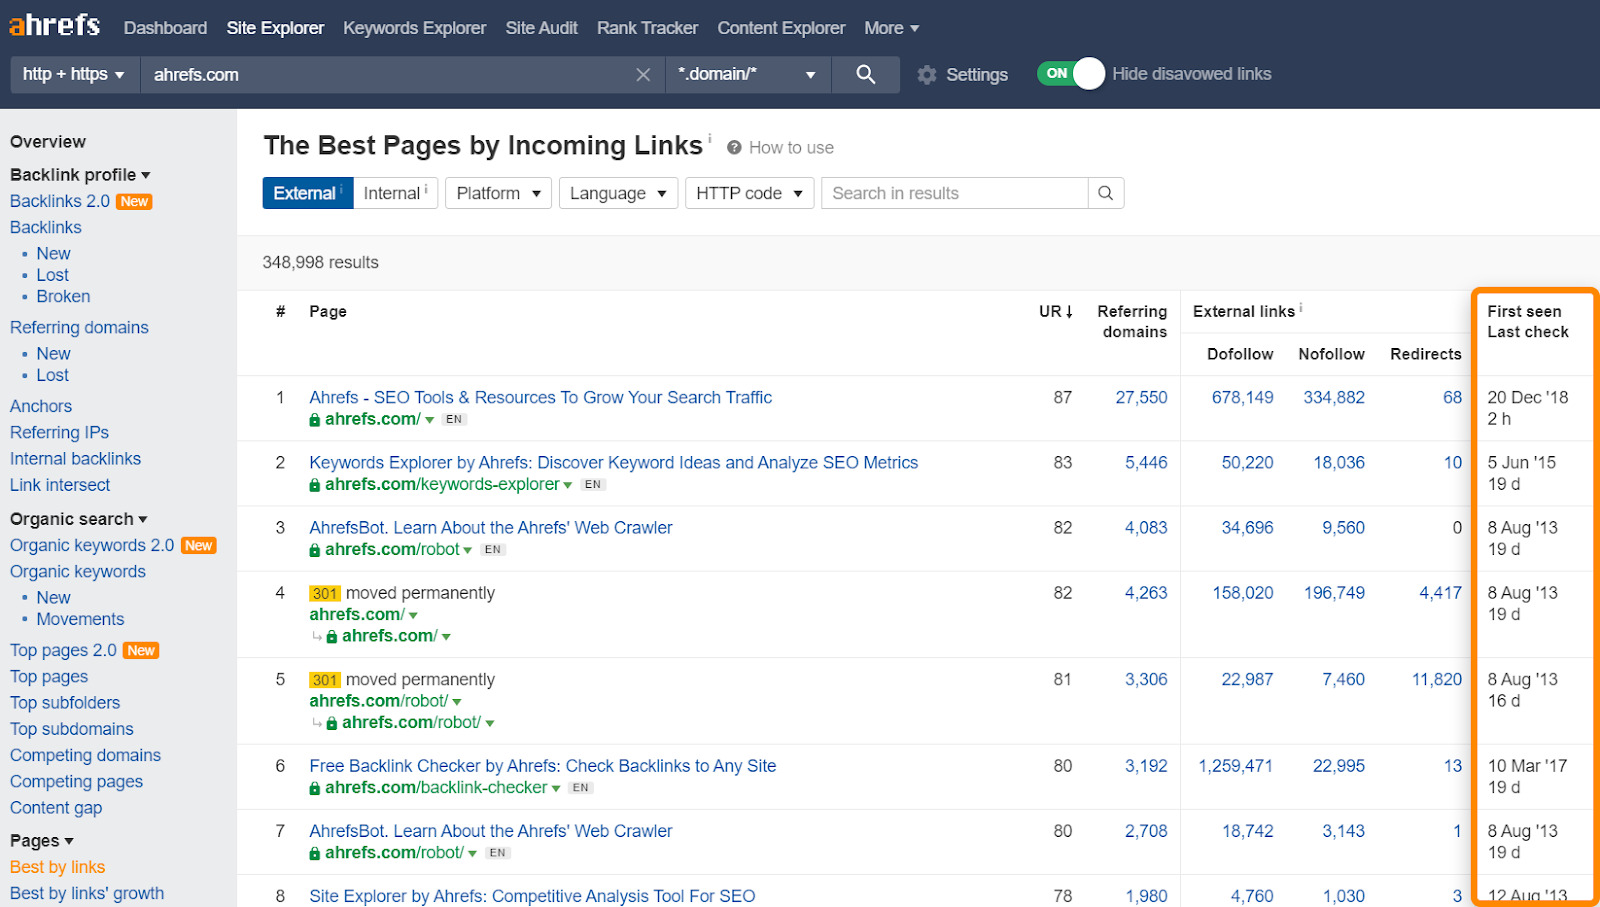1600x907 pixels.
Task: Click the EN badge next to ahrefs.com
Action: pos(453,419)
